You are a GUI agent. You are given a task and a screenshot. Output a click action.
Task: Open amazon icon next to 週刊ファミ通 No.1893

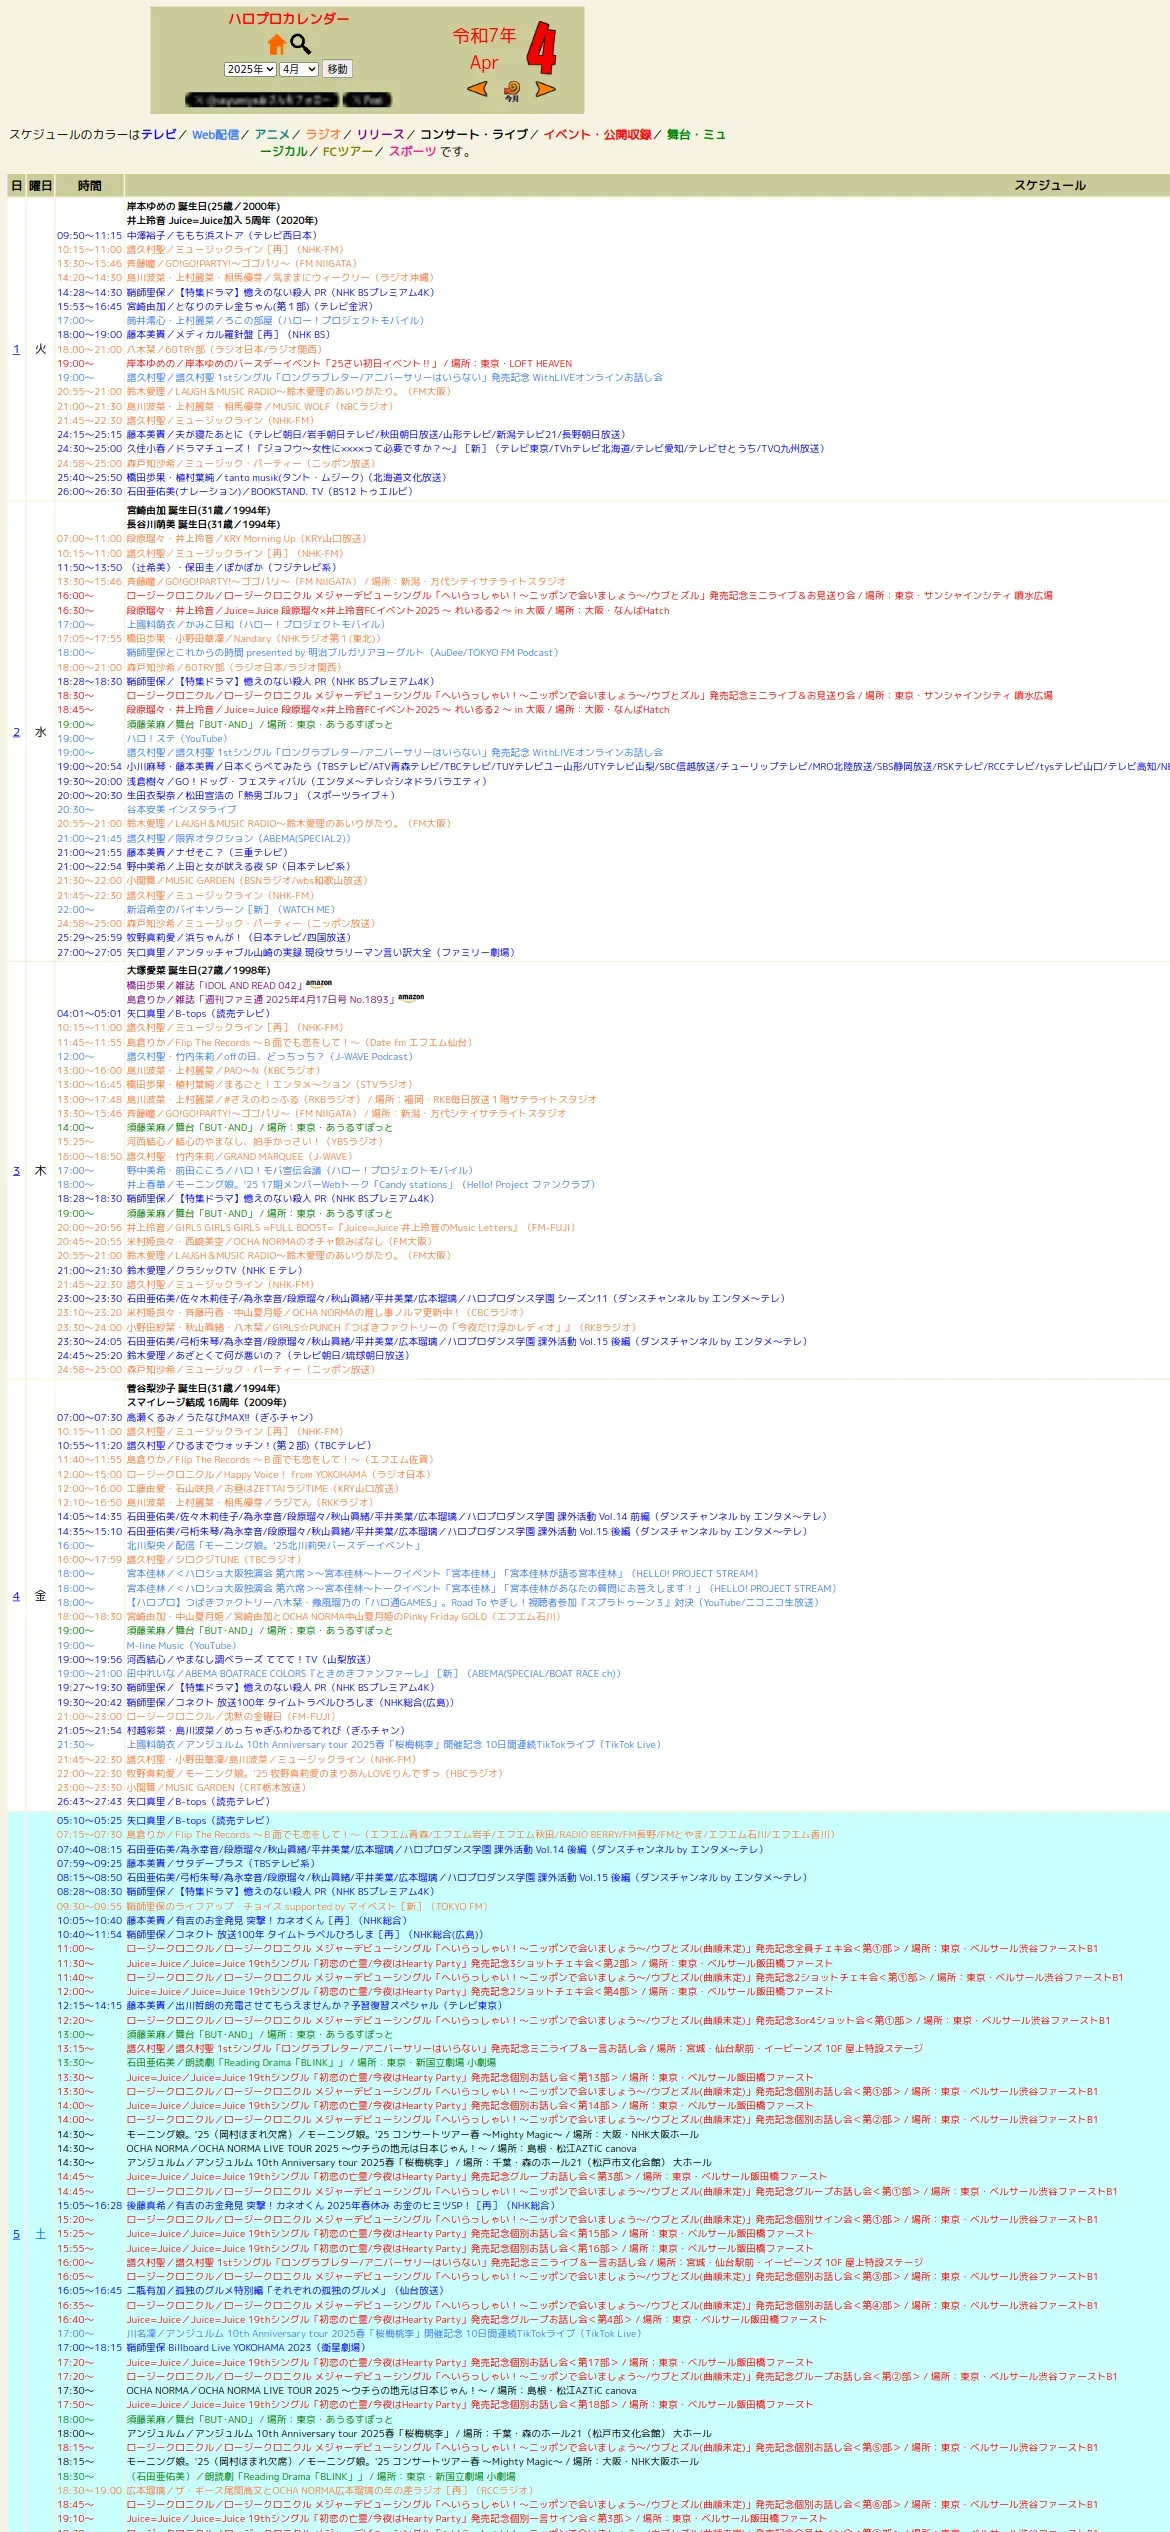411,997
